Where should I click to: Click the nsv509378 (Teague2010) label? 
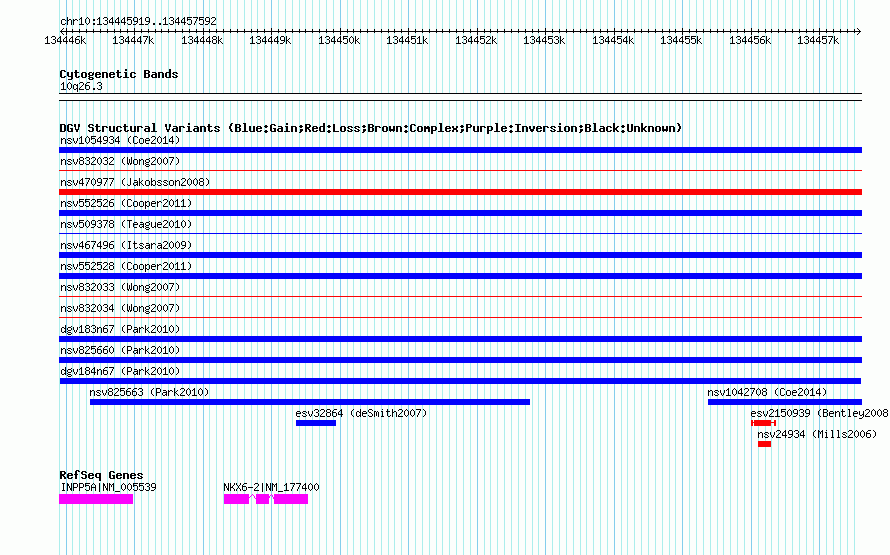pyautogui.click(x=126, y=224)
